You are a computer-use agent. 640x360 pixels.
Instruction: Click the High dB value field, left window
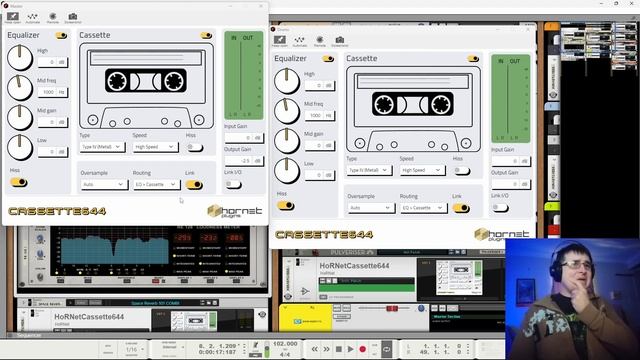pos(53,62)
